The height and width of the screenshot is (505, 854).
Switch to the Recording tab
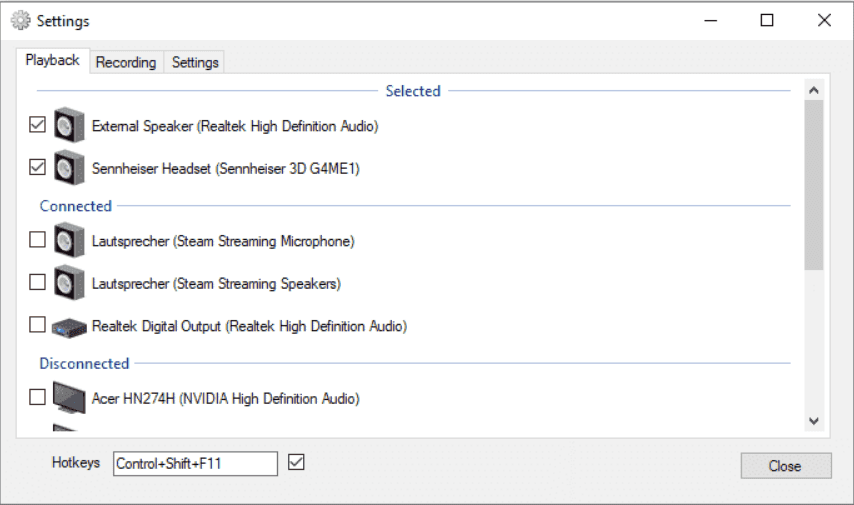tap(126, 62)
